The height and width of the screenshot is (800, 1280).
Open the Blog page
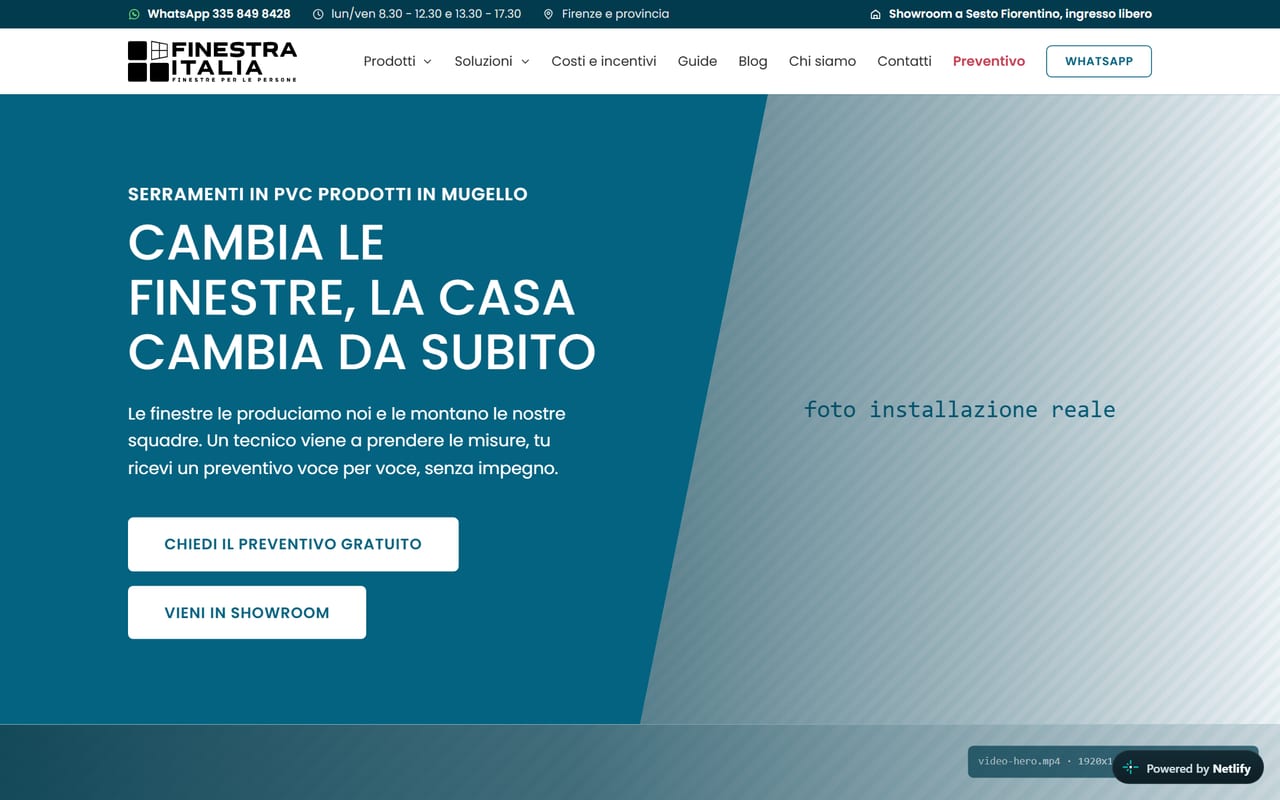click(x=753, y=61)
